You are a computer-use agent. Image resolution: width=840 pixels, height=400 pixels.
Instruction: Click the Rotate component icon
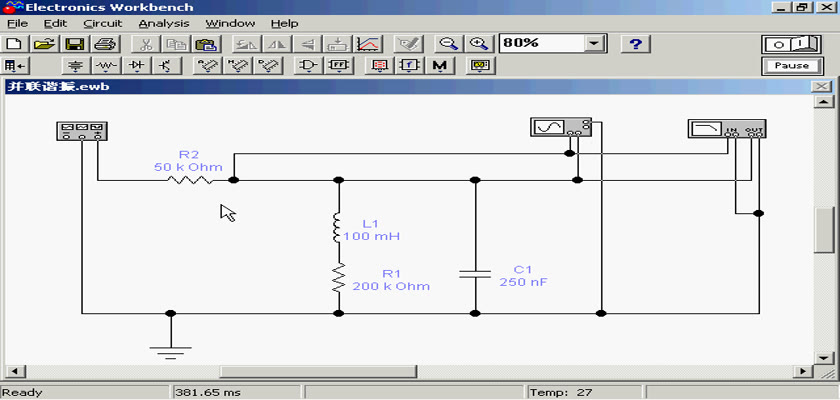[x=247, y=44]
